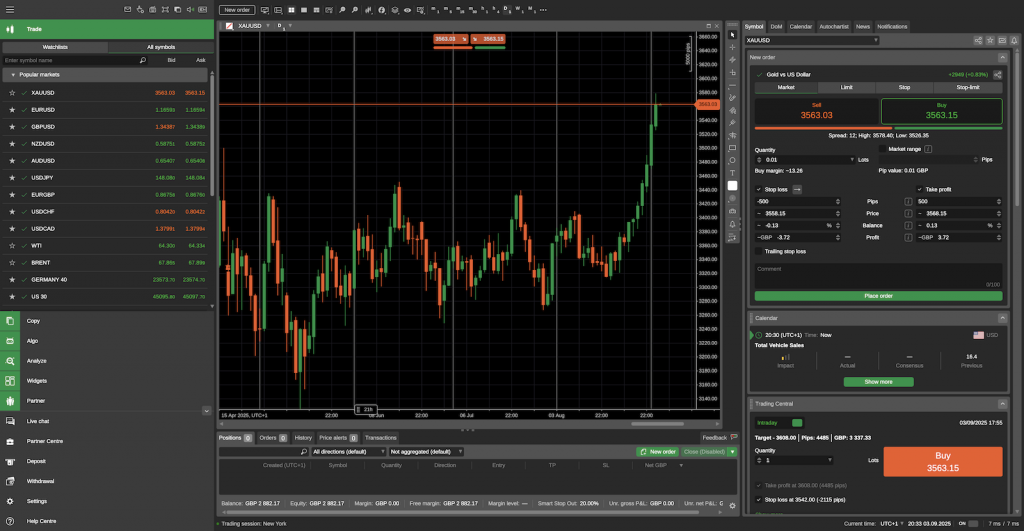Click the star favorite icon in symbol panel
The width and height of the screenshot is (1024, 531).
click(x=990, y=40)
